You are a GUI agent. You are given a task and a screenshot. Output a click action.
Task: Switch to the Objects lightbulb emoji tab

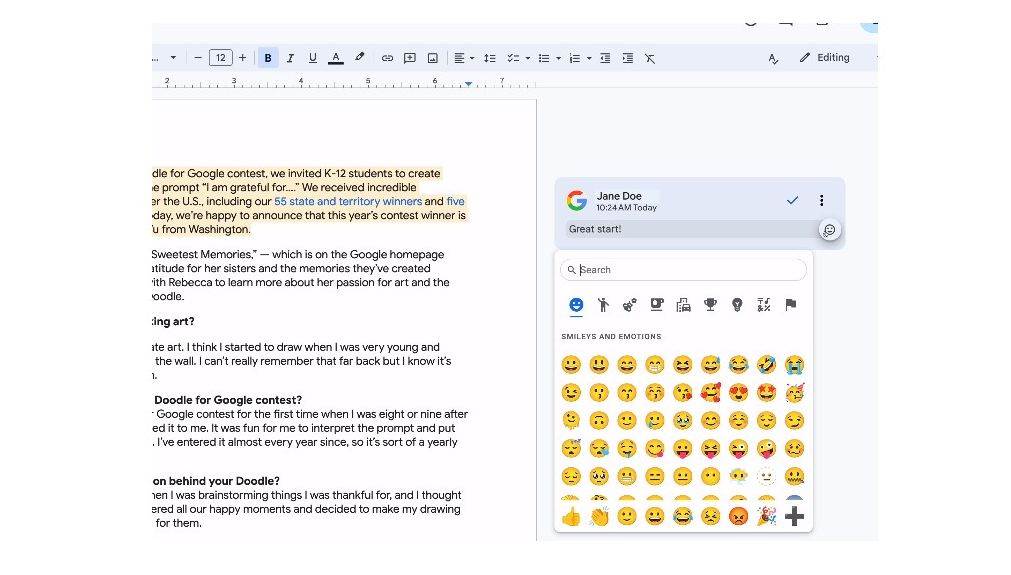coord(737,304)
